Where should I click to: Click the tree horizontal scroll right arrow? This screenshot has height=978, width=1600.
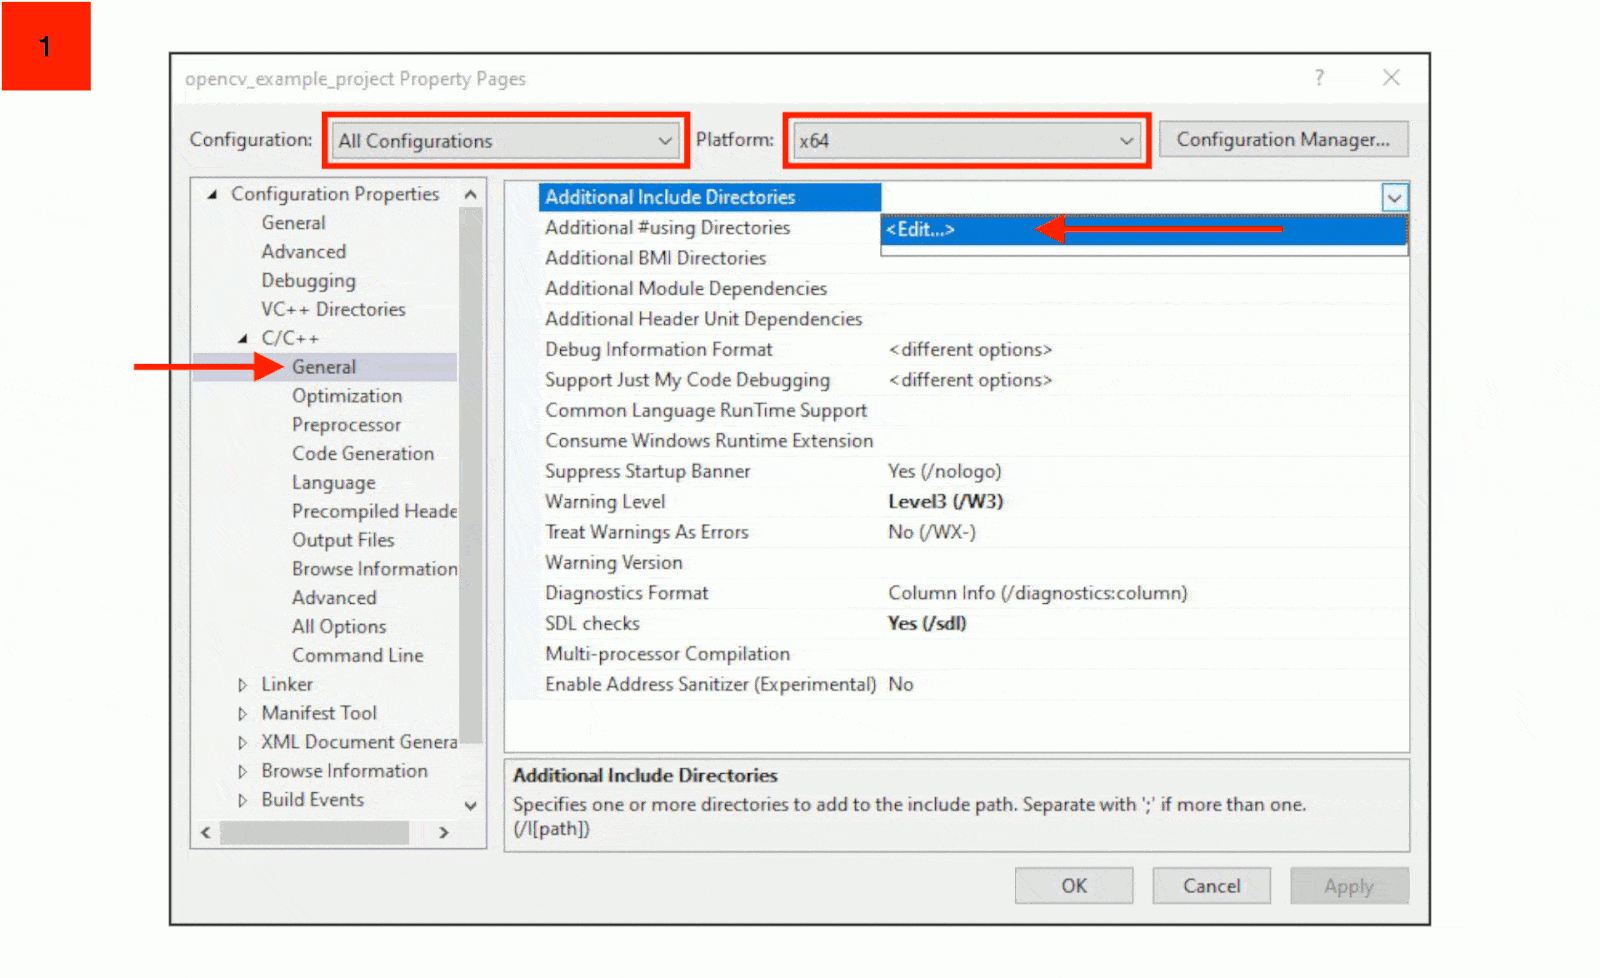444,832
